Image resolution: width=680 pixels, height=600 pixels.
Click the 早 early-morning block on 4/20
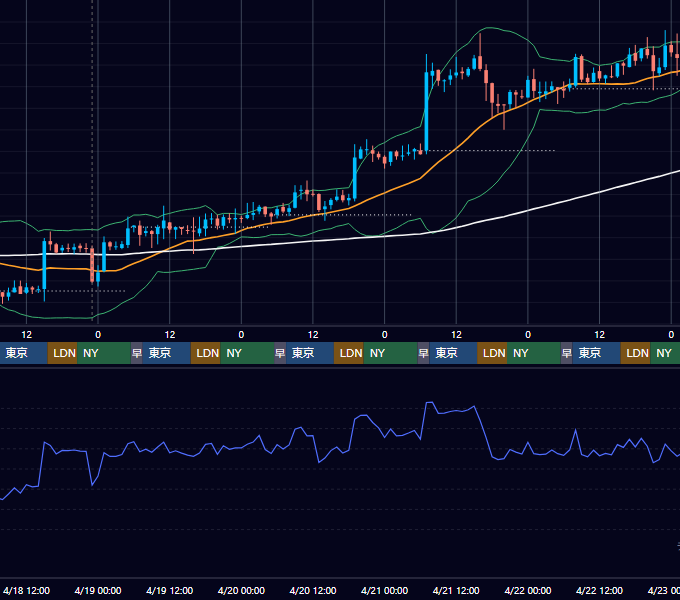pos(280,353)
